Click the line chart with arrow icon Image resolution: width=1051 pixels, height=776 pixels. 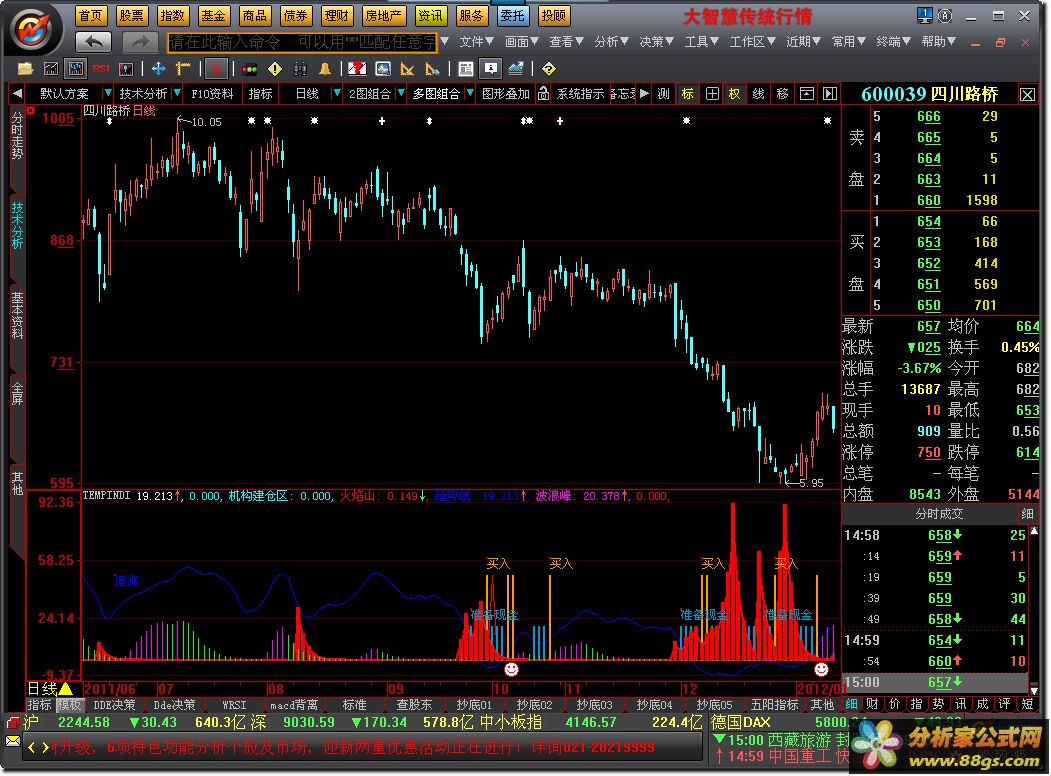click(516, 69)
